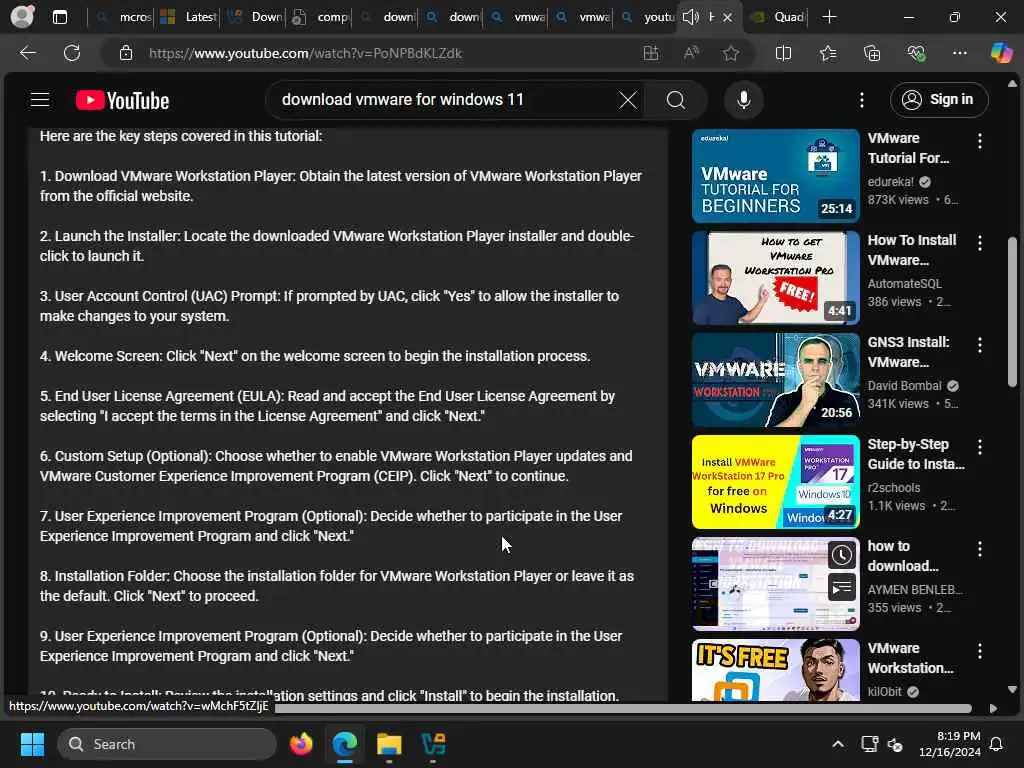The height and width of the screenshot is (768, 1024).
Task: Open Browser essentials heart icon
Action: tap(916, 53)
